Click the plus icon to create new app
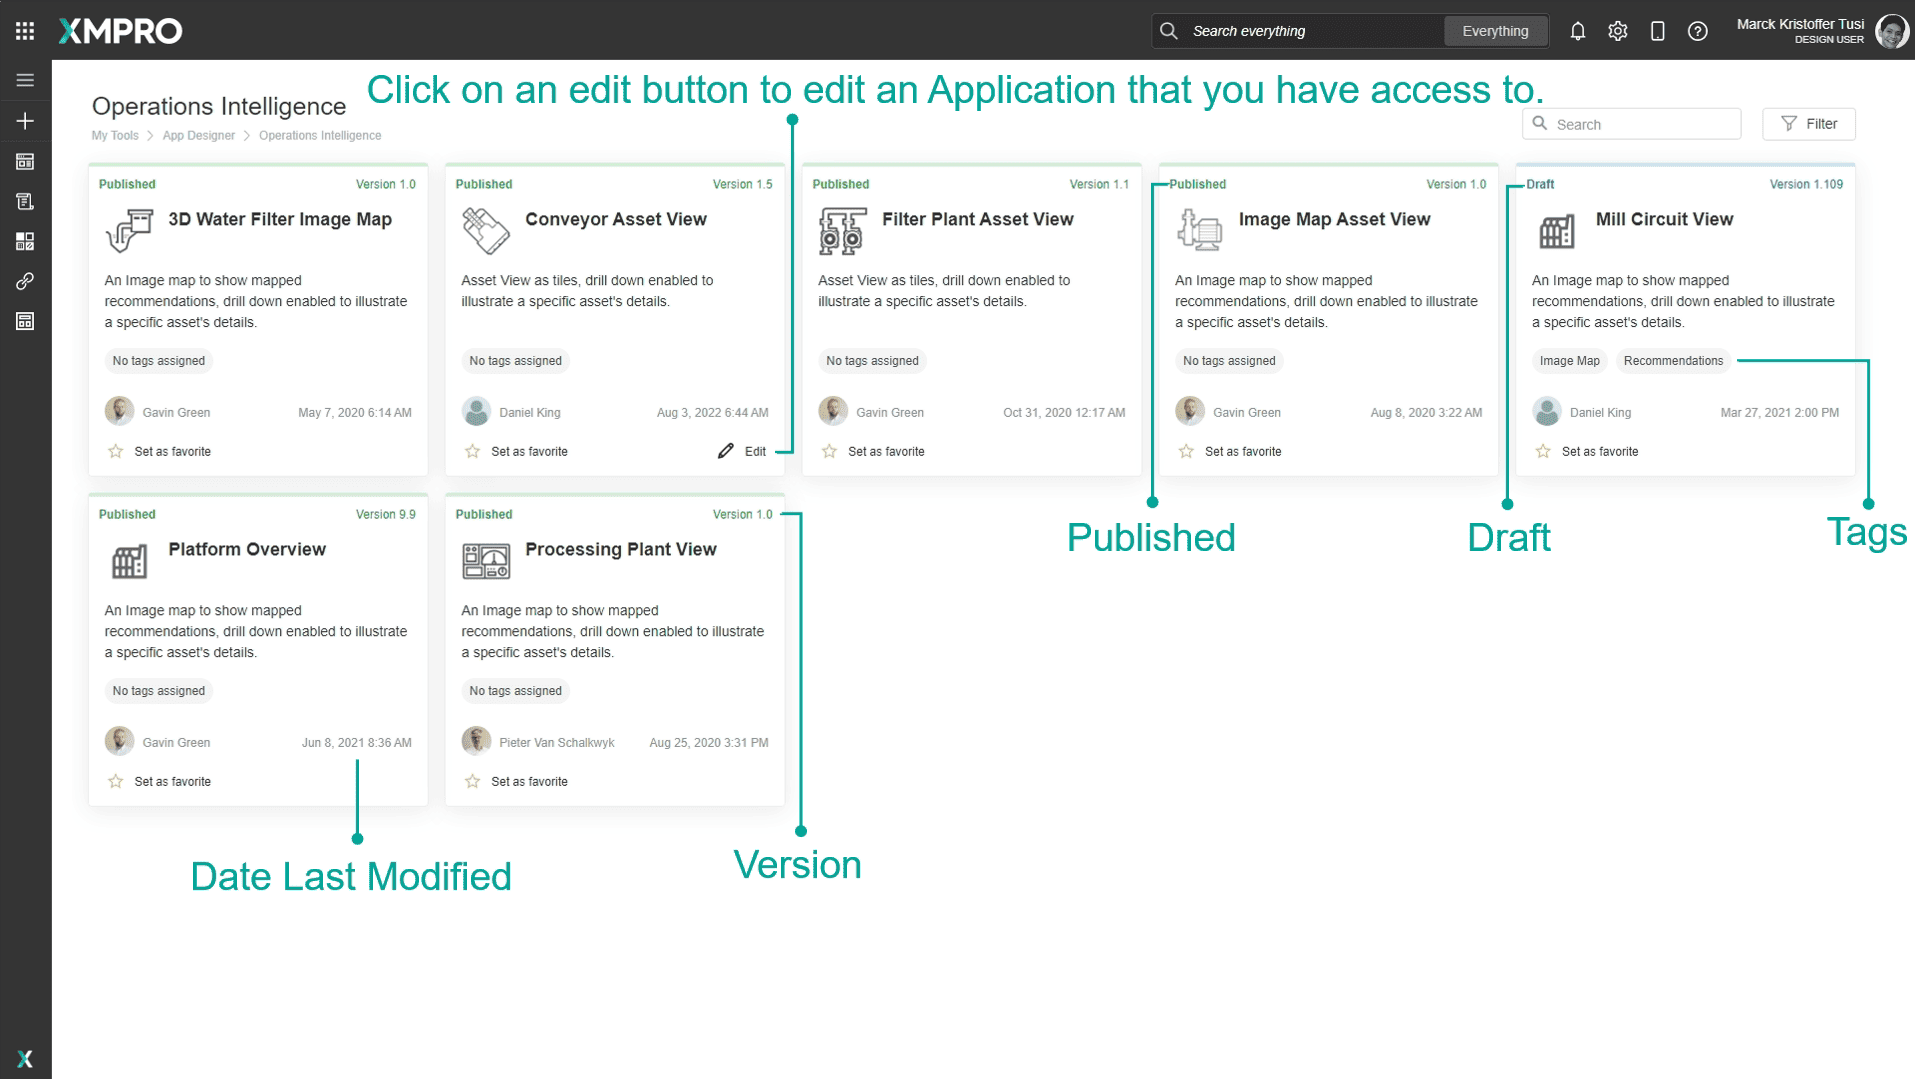The width and height of the screenshot is (1915, 1079). pyautogui.click(x=25, y=121)
